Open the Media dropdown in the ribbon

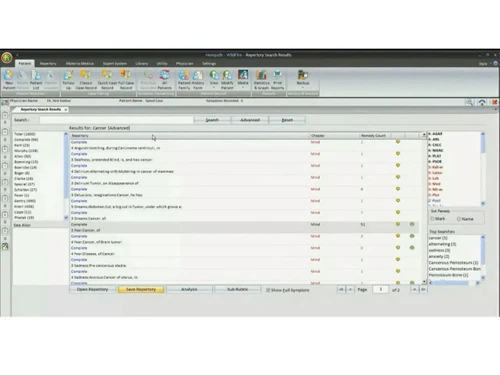[x=243, y=80]
